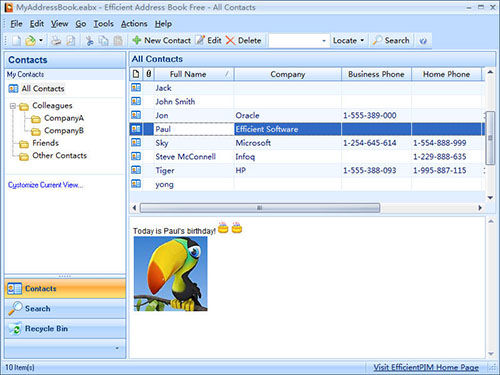The width and height of the screenshot is (500, 375).
Task: Click the Print Preview toolbar icon
Action: [70, 41]
